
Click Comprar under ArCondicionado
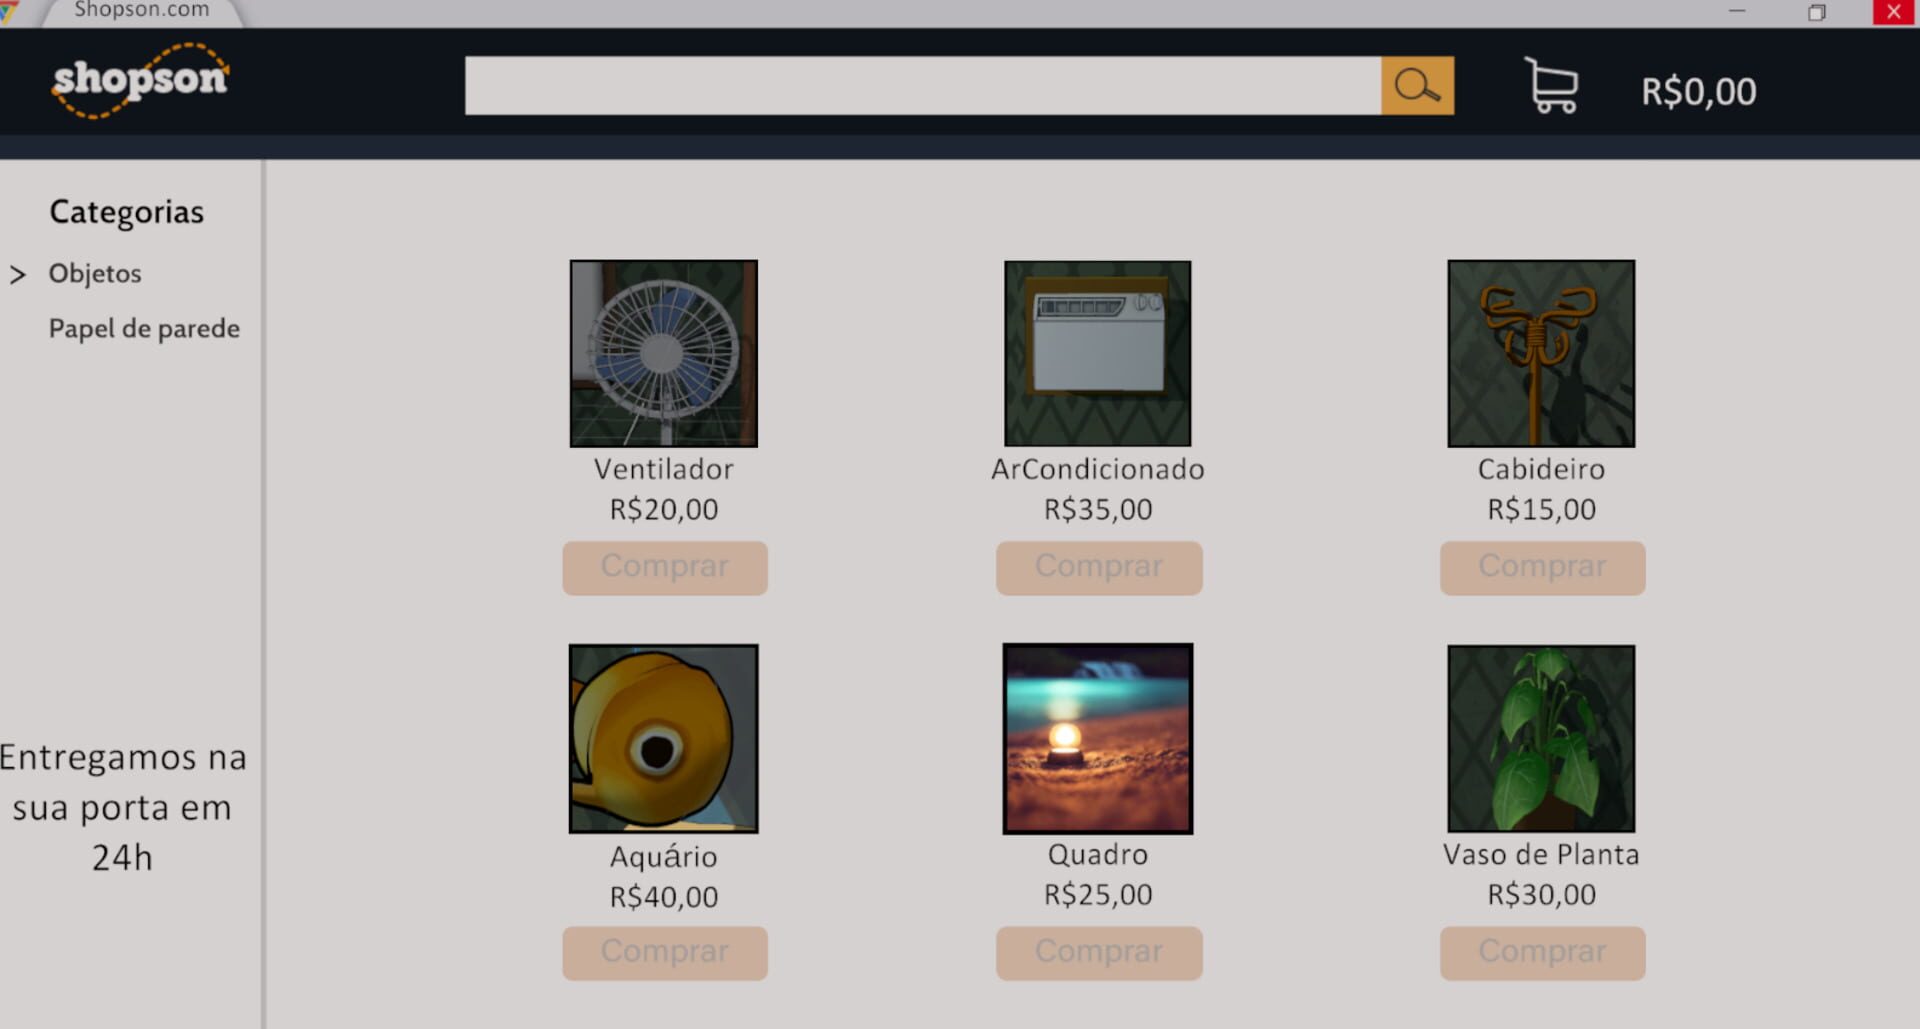pos(1099,568)
